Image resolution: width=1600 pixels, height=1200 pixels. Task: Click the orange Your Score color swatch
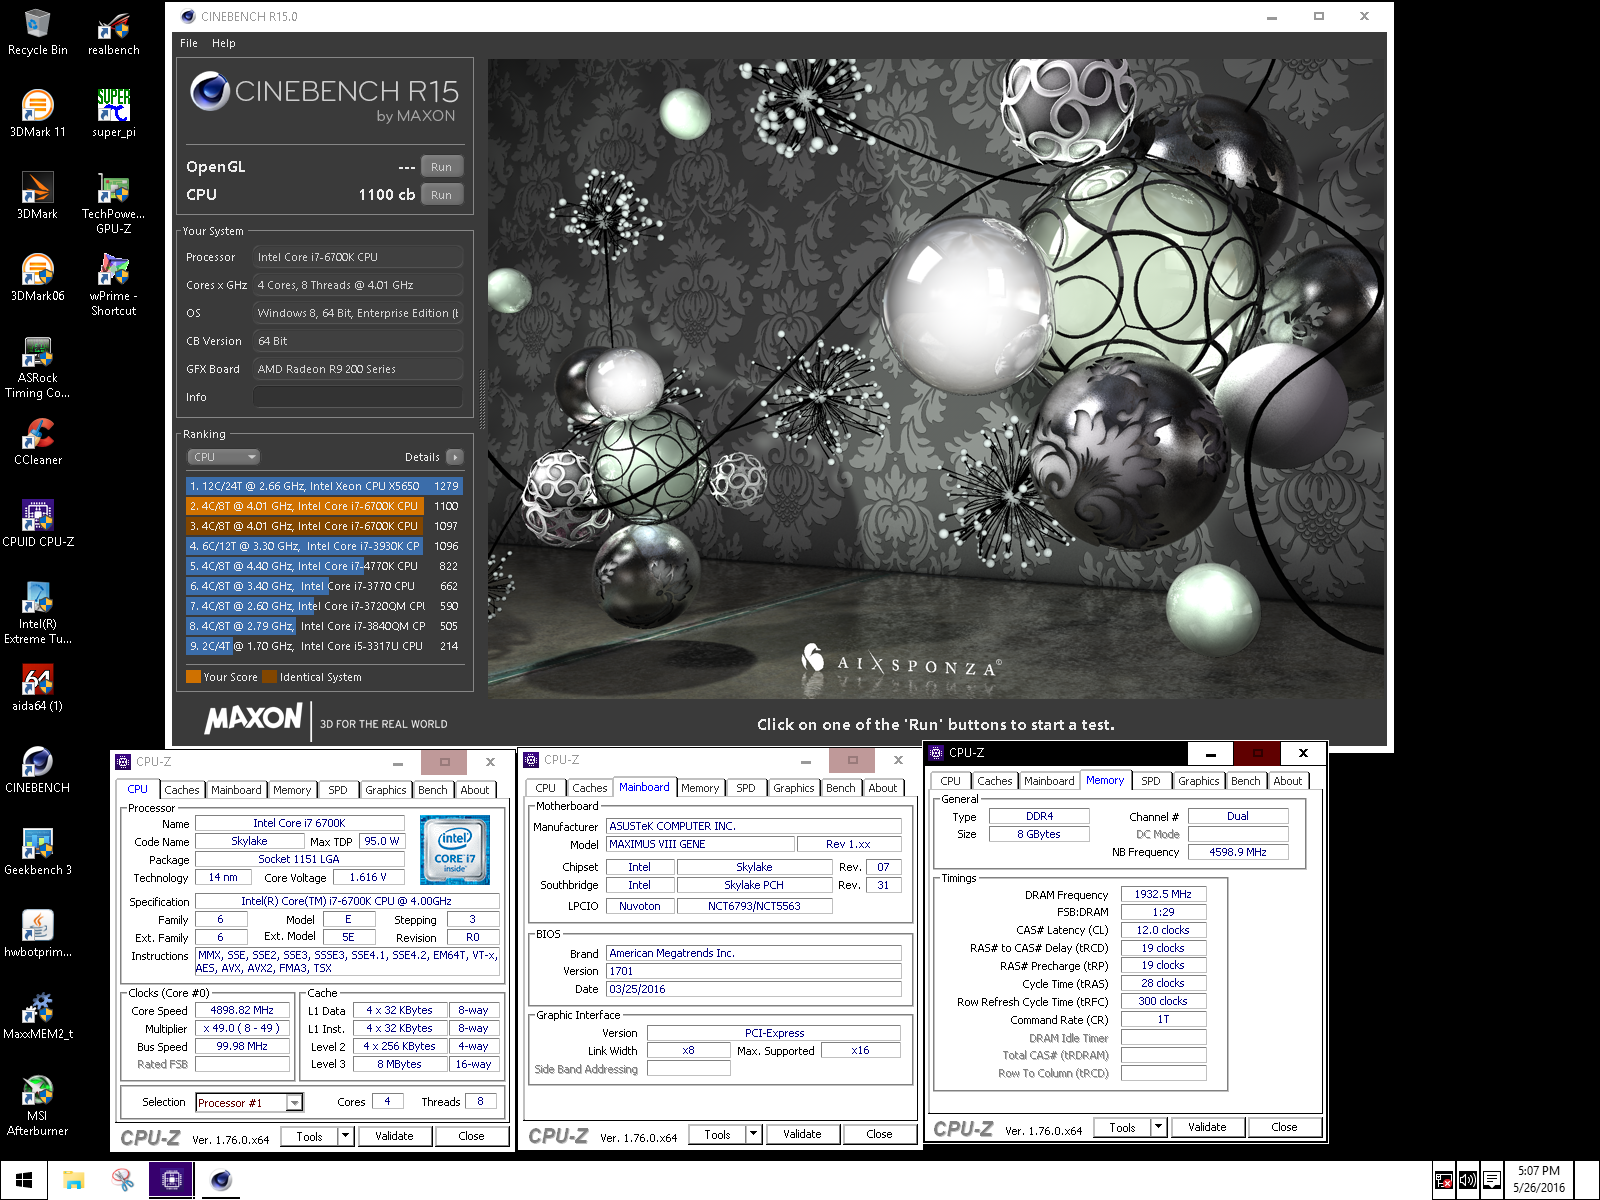coord(194,677)
